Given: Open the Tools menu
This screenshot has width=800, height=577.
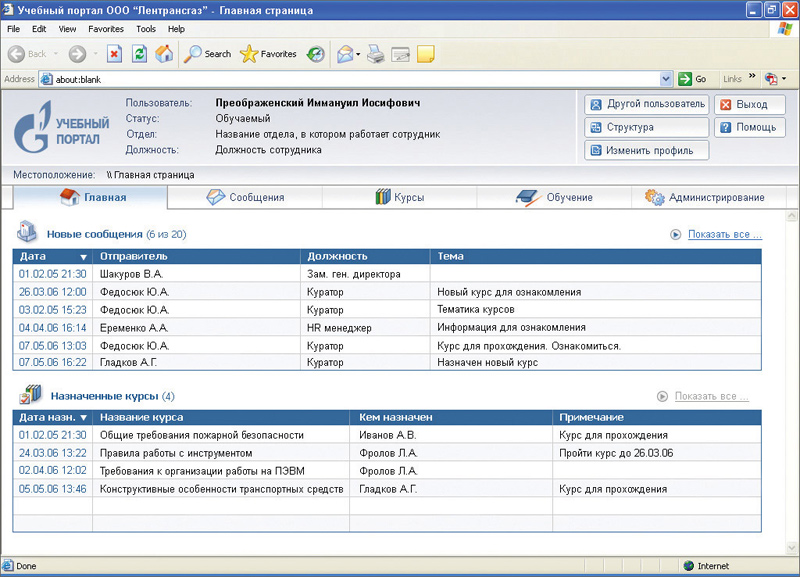Looking at the screenshot, I should 145,29.
